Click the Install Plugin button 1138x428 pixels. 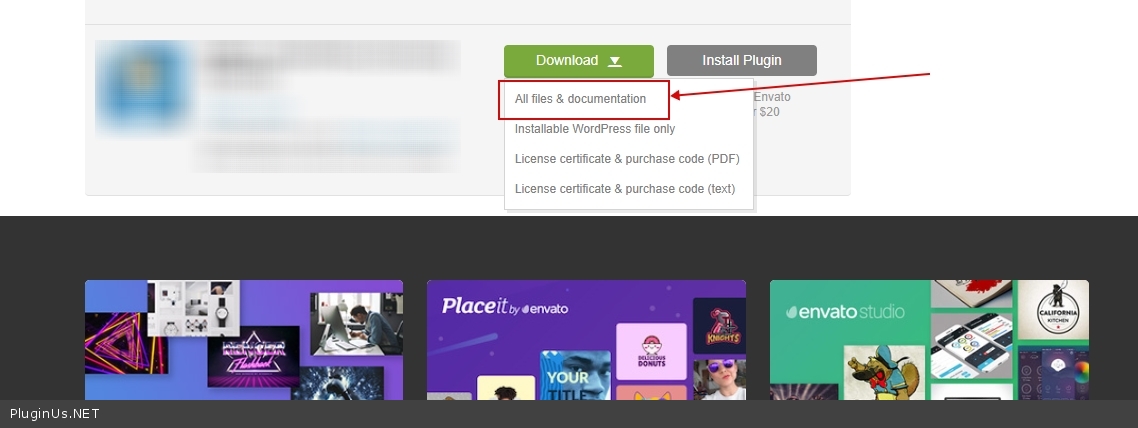(741, 61)
